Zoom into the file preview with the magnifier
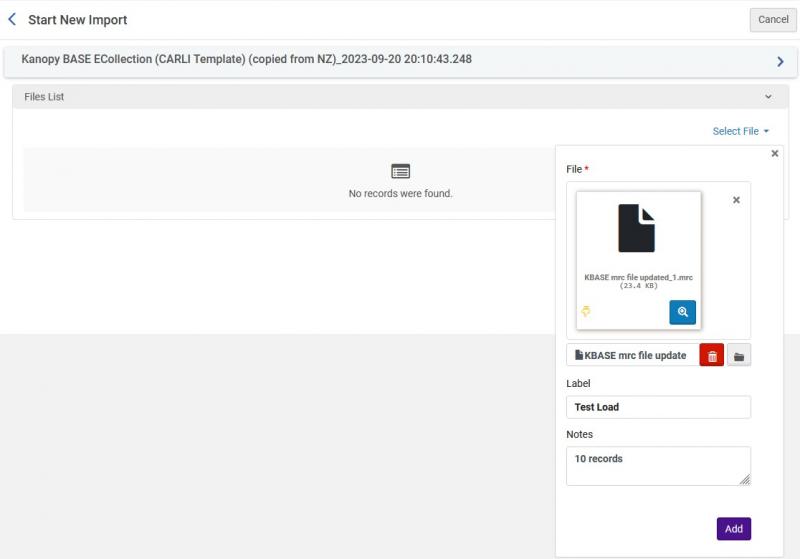 click(682, 312)
